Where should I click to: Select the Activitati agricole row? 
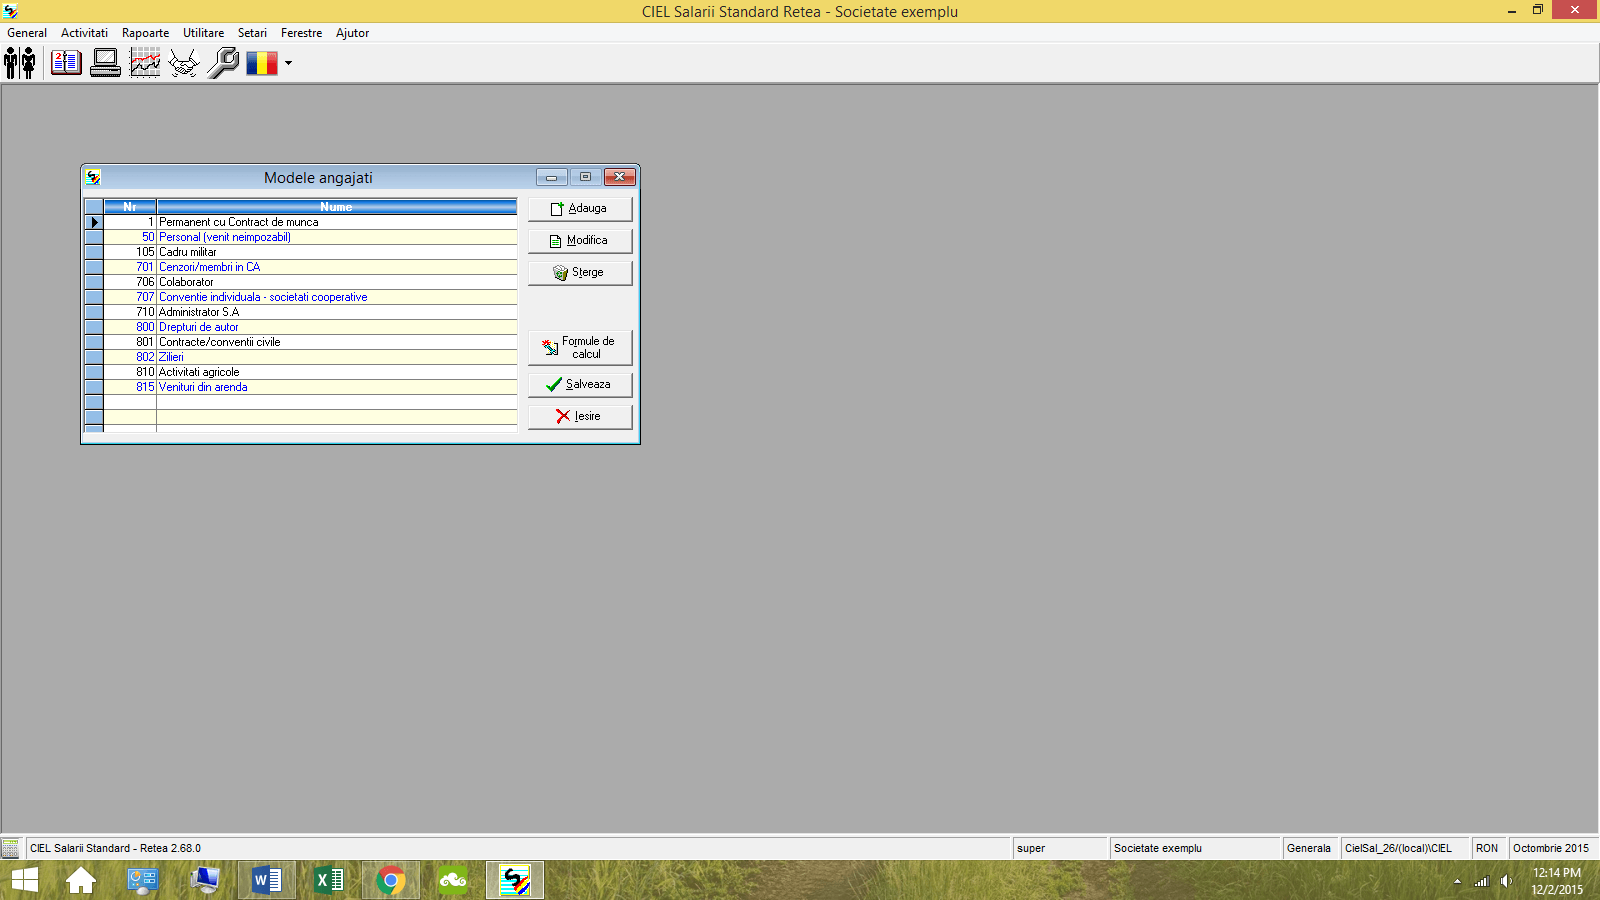(x=310, y=372)
